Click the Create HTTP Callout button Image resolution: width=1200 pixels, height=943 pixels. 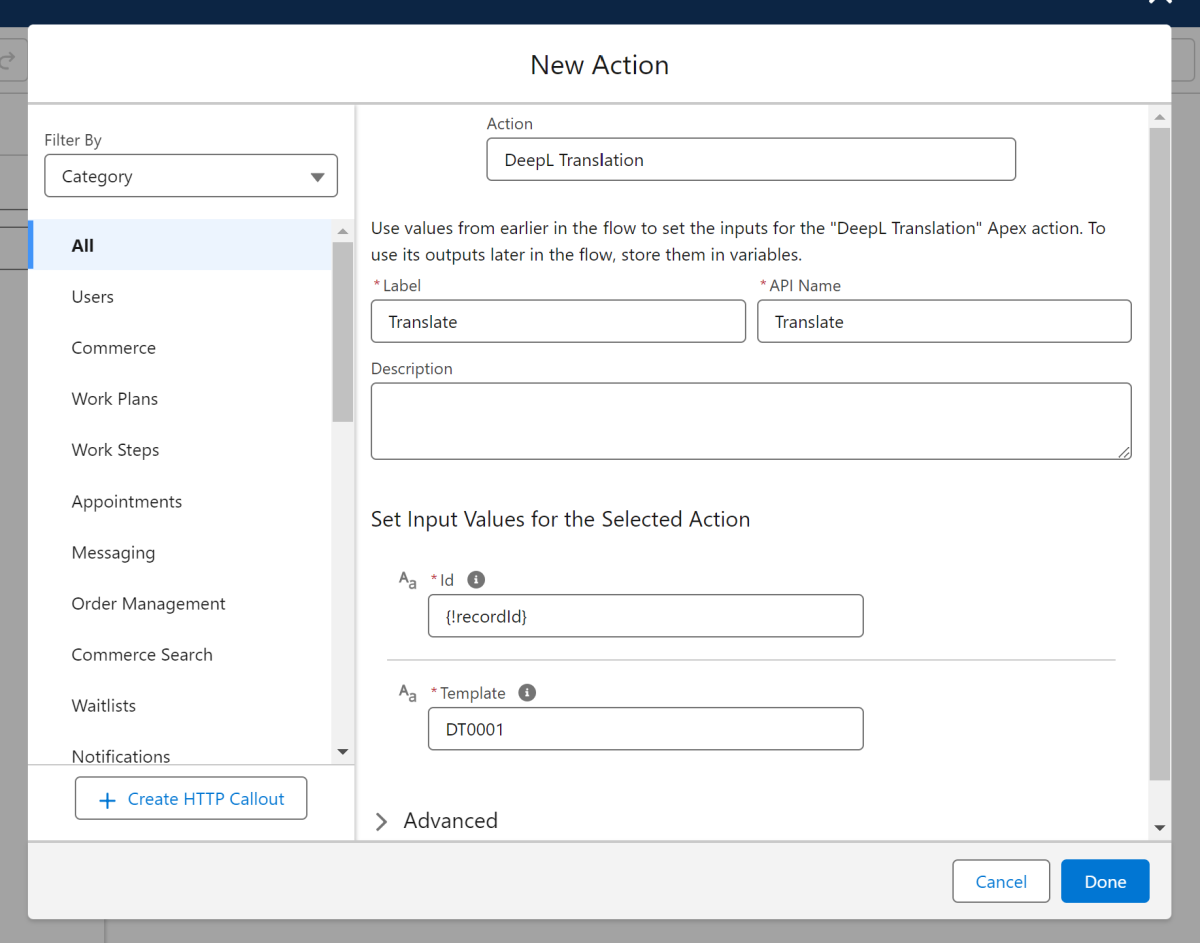pos(191,799)
